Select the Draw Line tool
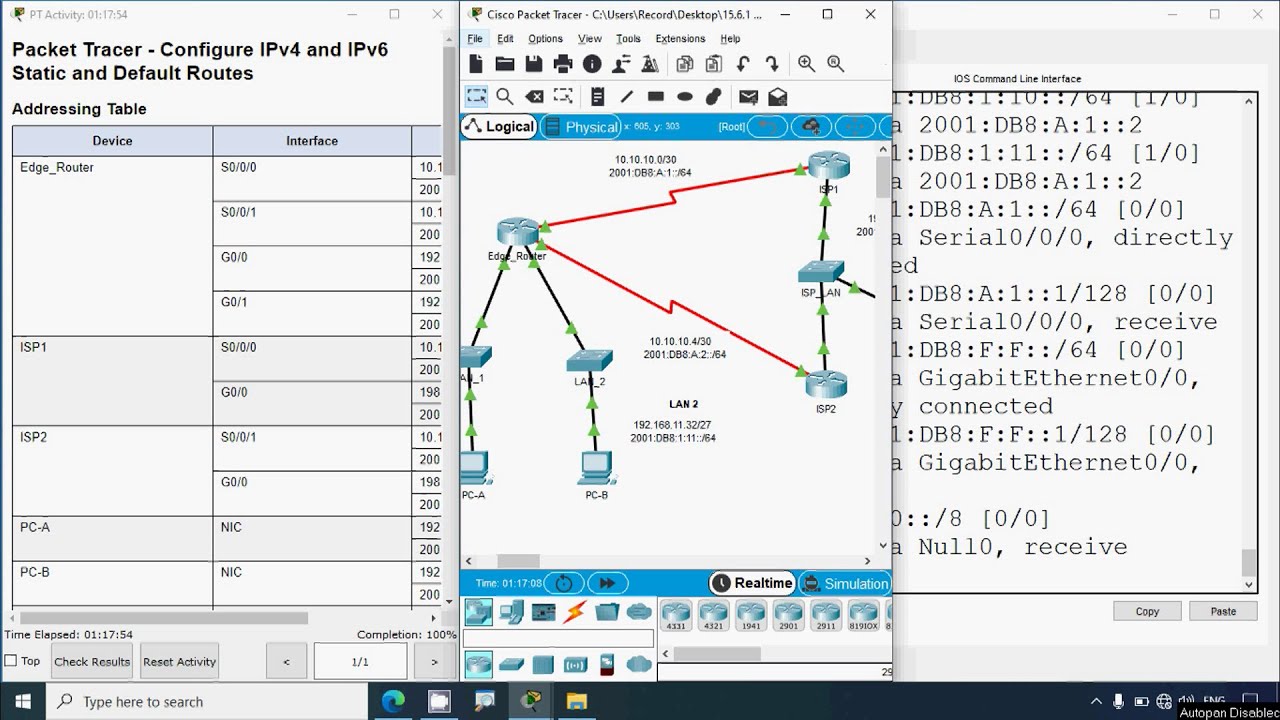This screenshot has height=720, width=1280. (x=627, y=96)
